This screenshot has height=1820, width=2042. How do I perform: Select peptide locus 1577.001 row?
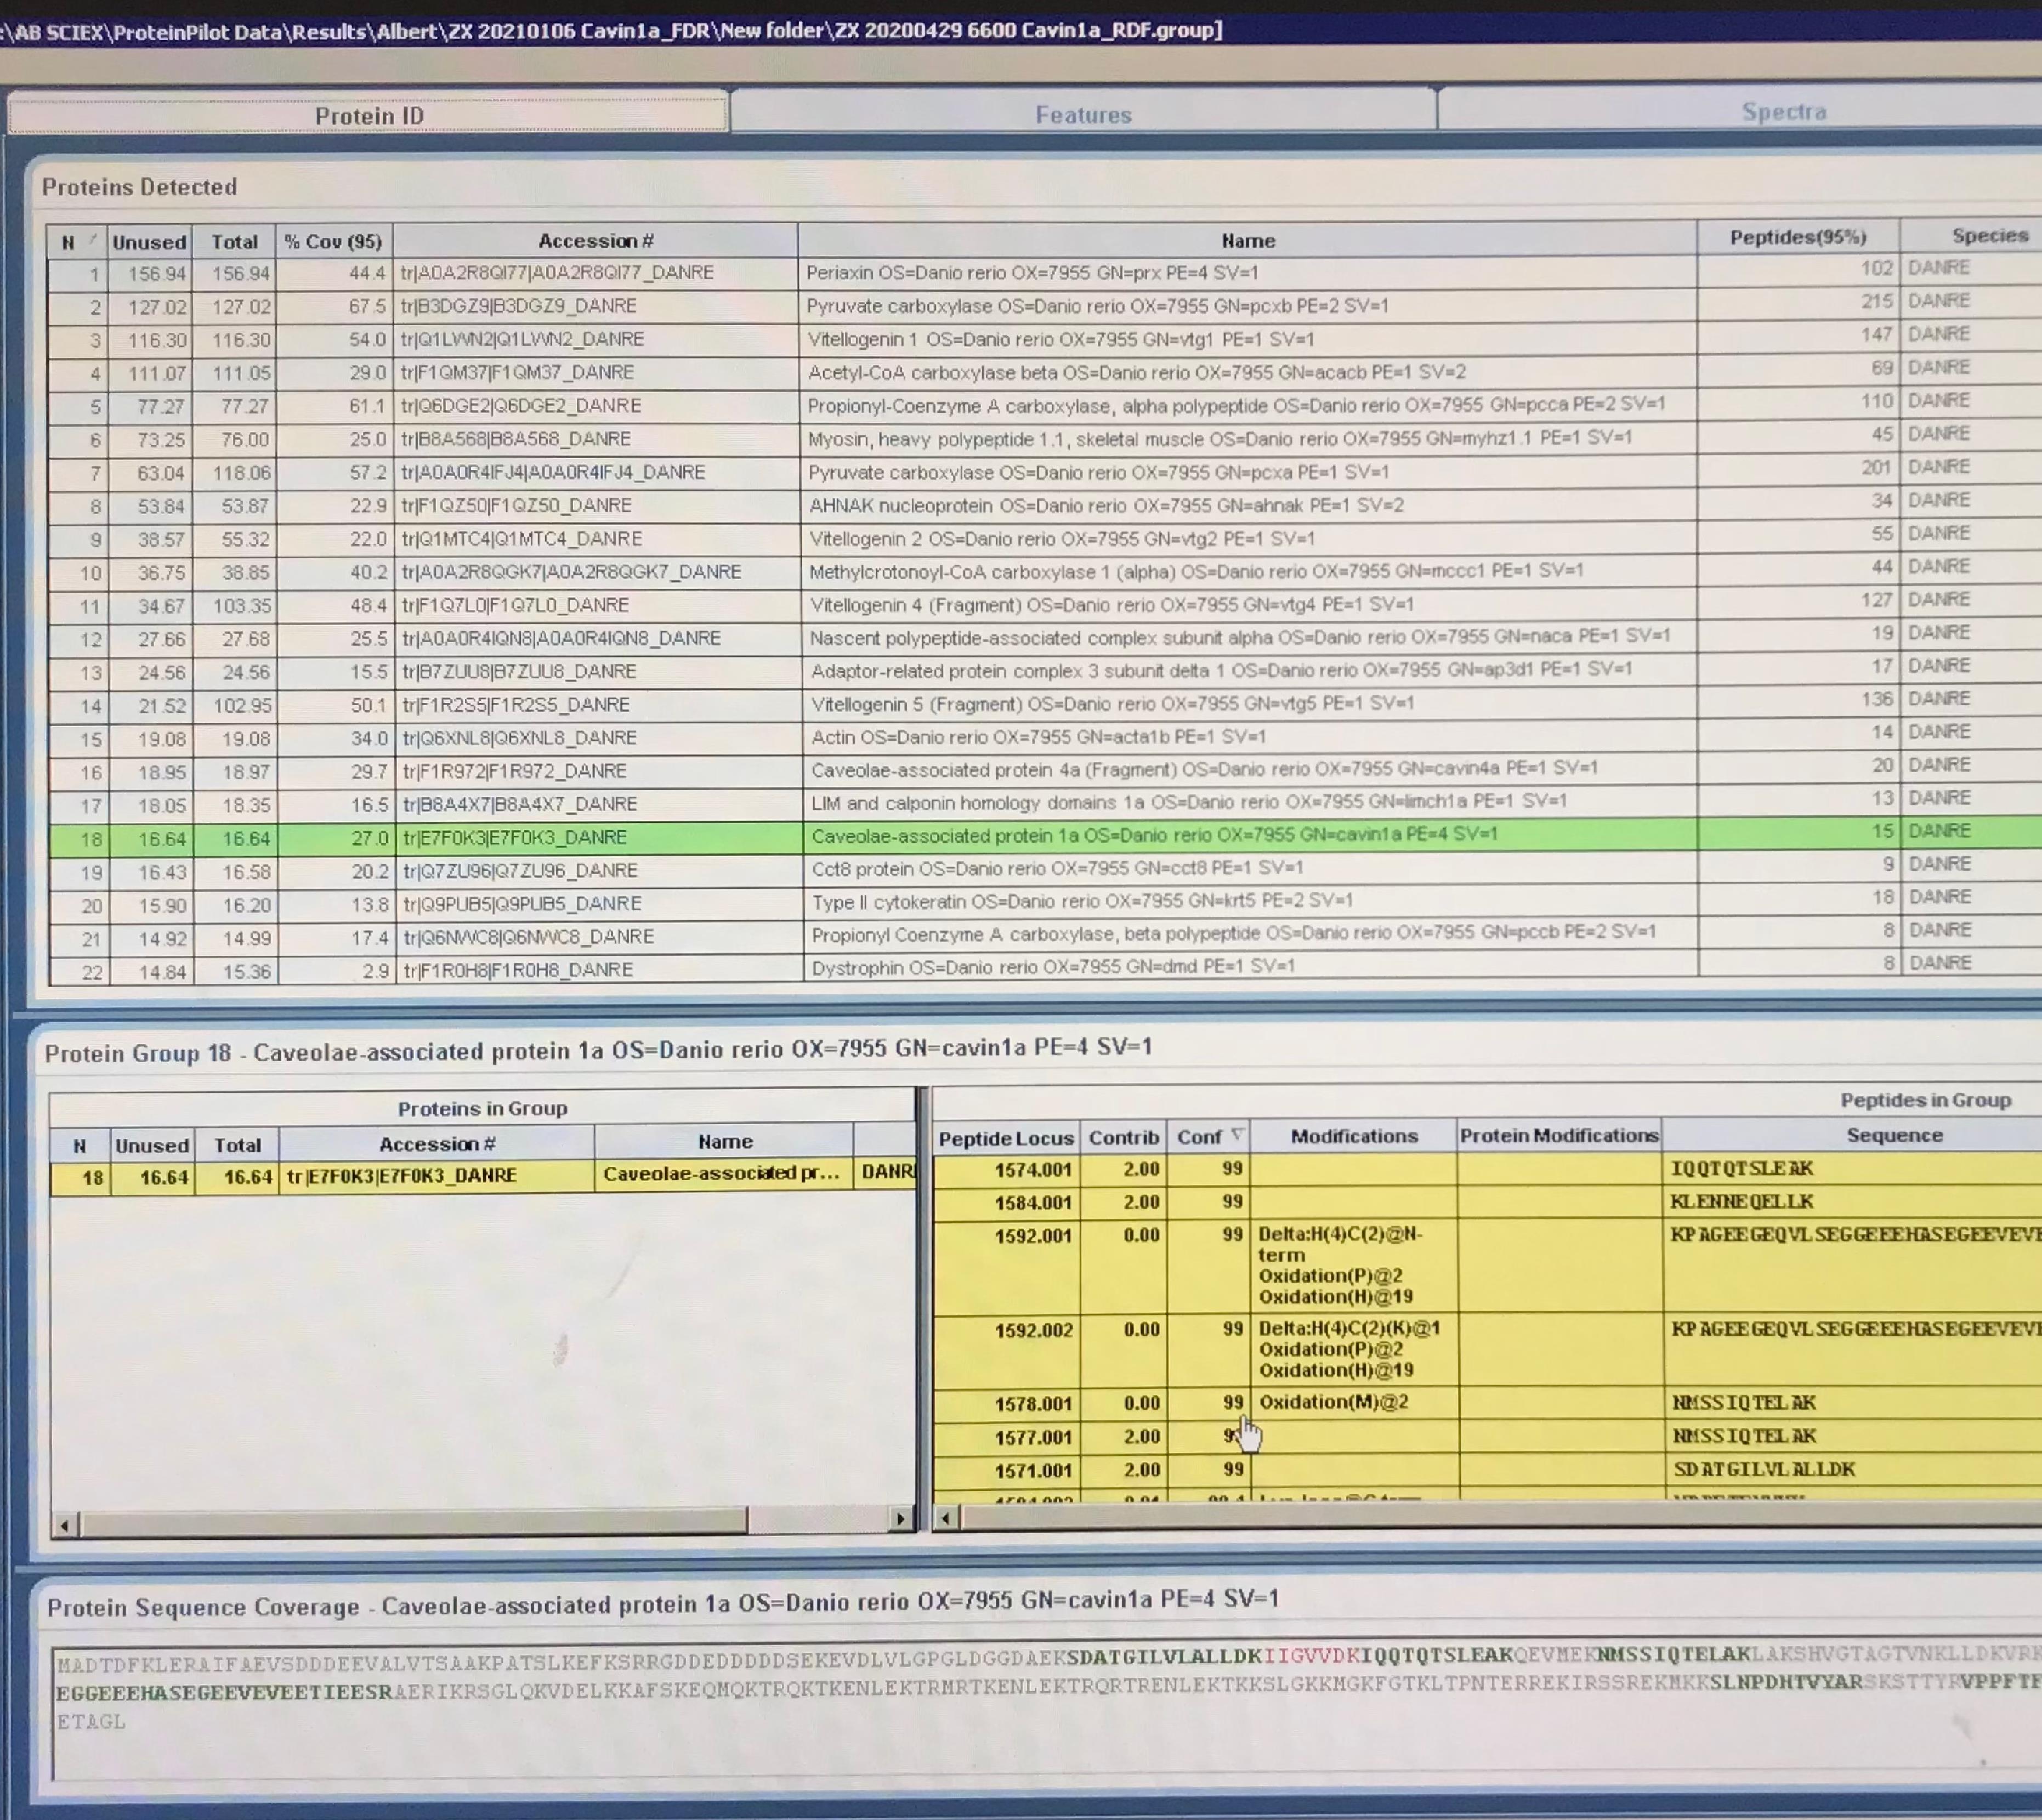pos(1487,1436)
